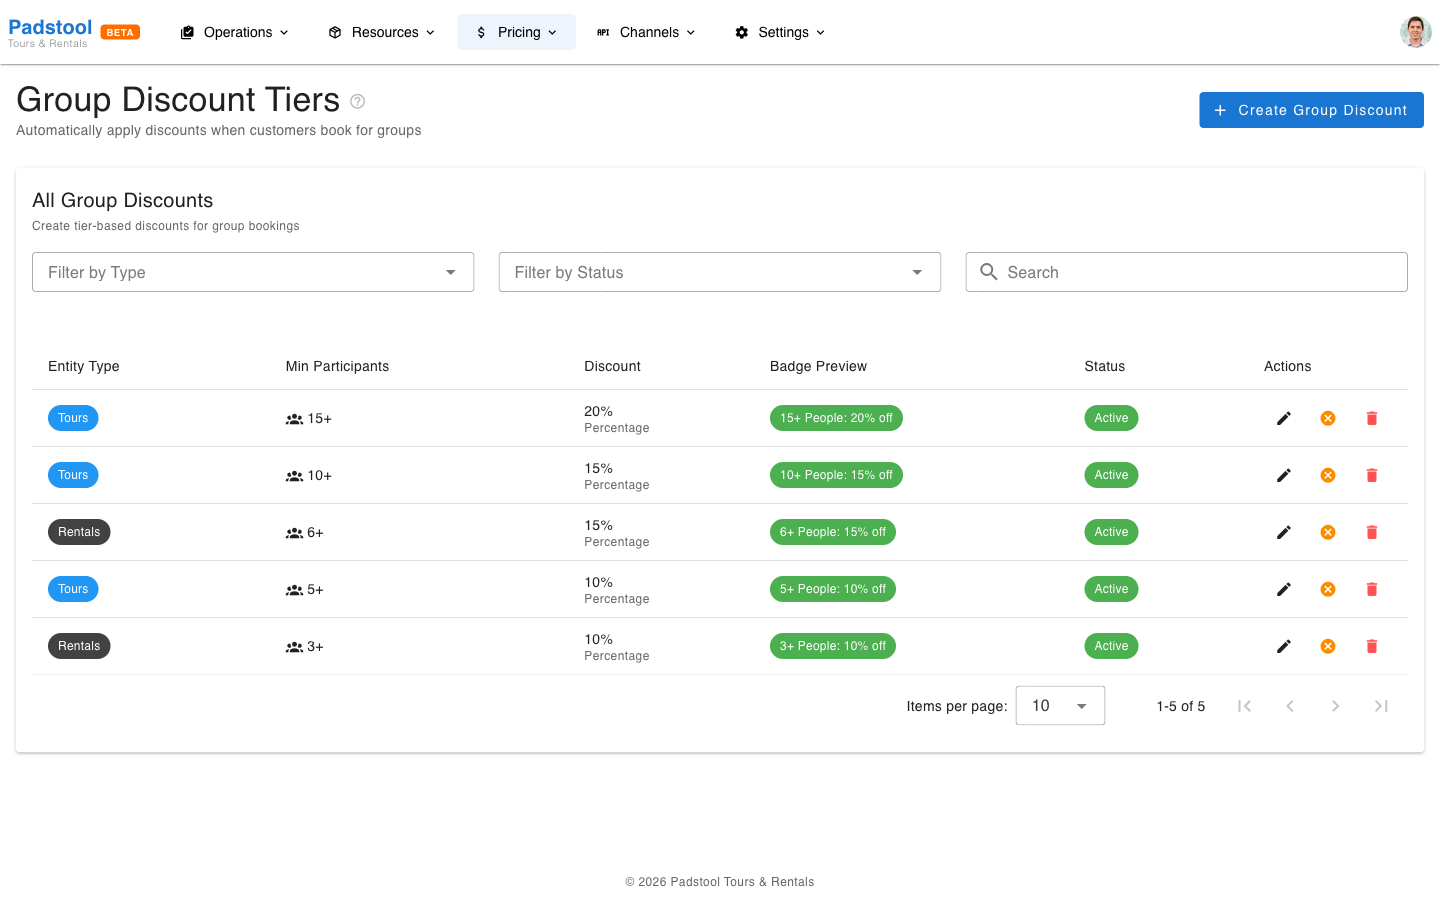
Task: Open the Settings menu
Action: click(x=780, y=32)
